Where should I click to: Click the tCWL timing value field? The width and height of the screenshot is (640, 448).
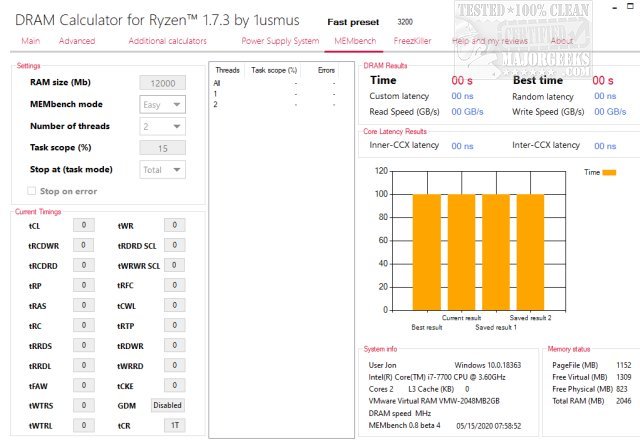tap(175, 305)
